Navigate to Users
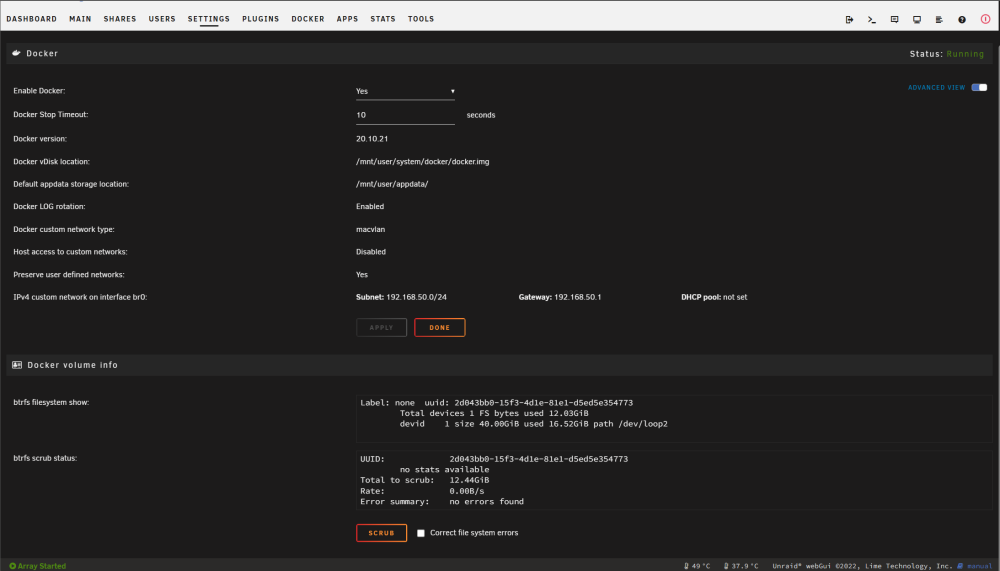Screen dimensions: 1000x571 [162, 19]
